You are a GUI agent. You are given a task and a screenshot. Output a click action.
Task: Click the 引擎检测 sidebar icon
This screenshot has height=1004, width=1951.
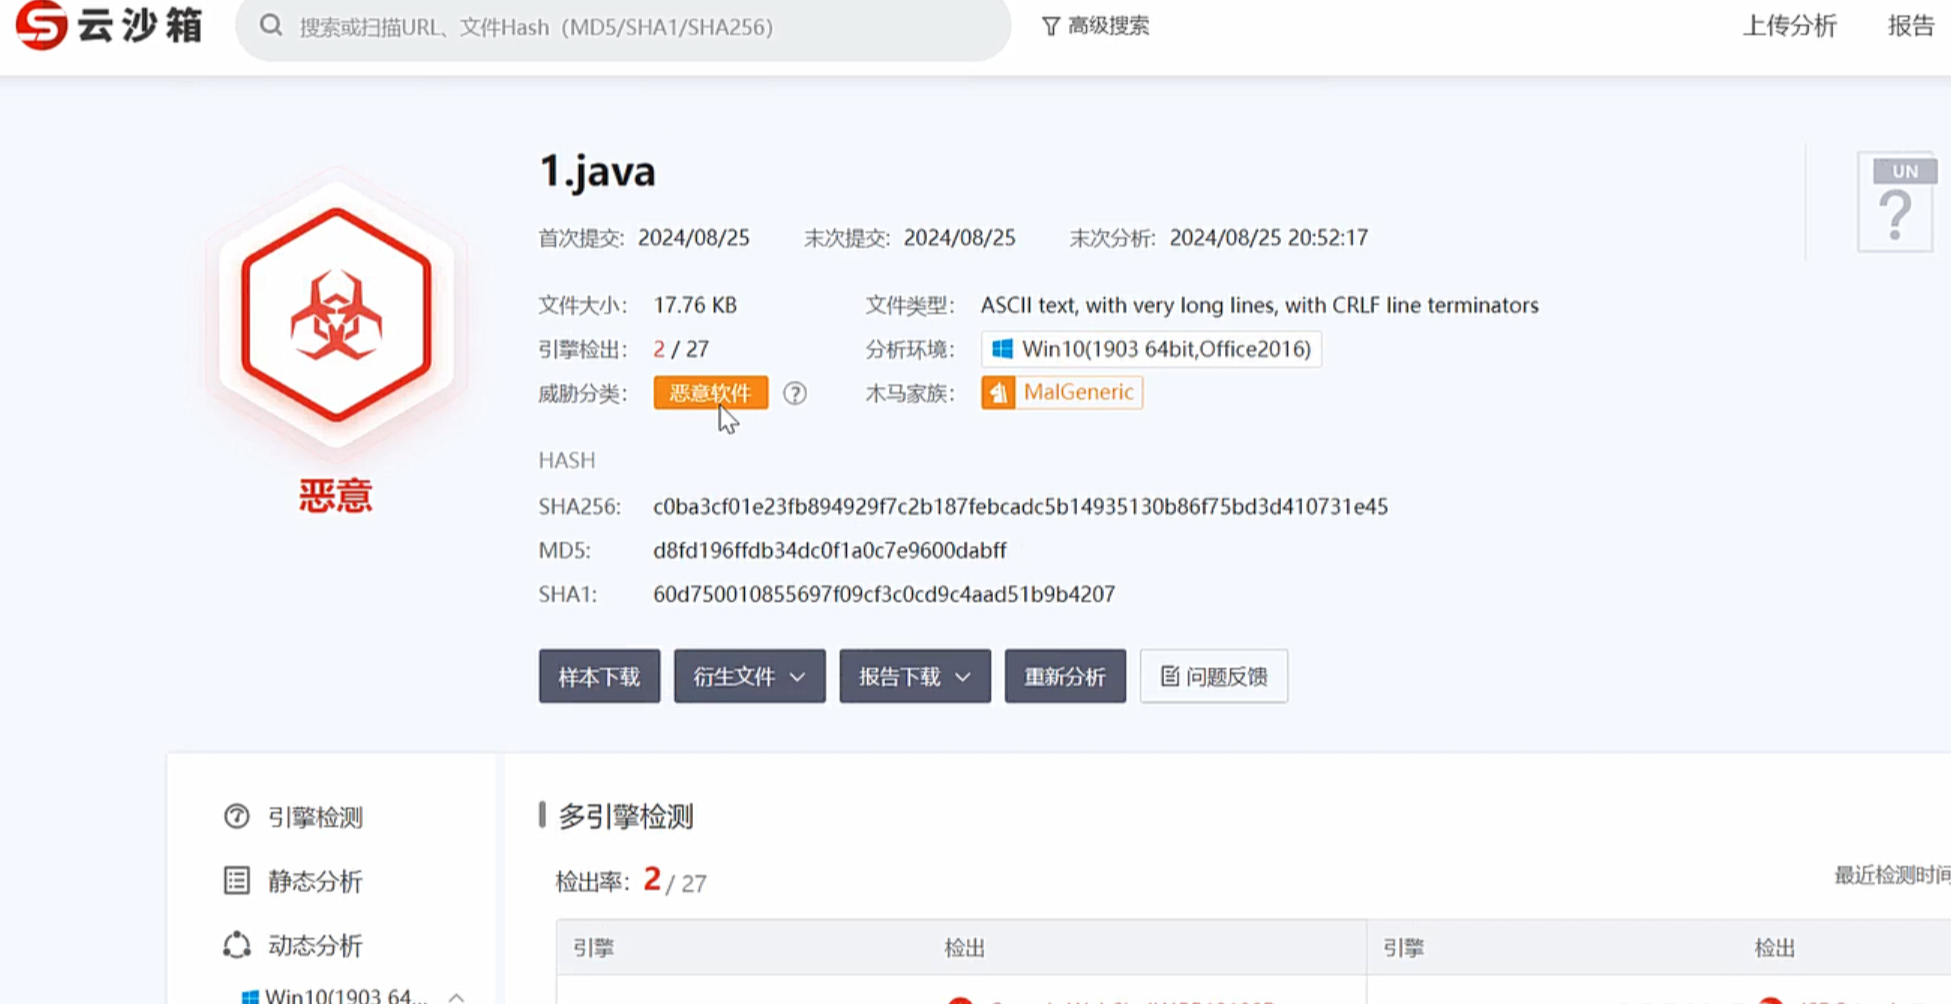click(x=237, y=817)
